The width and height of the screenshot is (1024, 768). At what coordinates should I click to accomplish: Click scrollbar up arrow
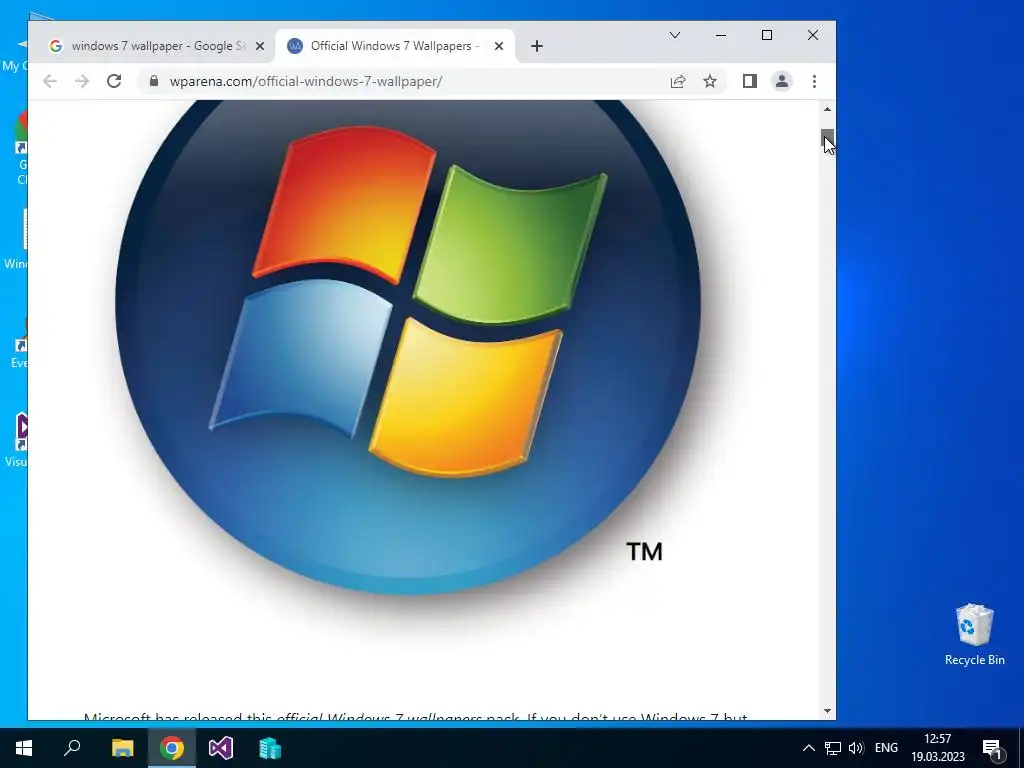(827, 109)
